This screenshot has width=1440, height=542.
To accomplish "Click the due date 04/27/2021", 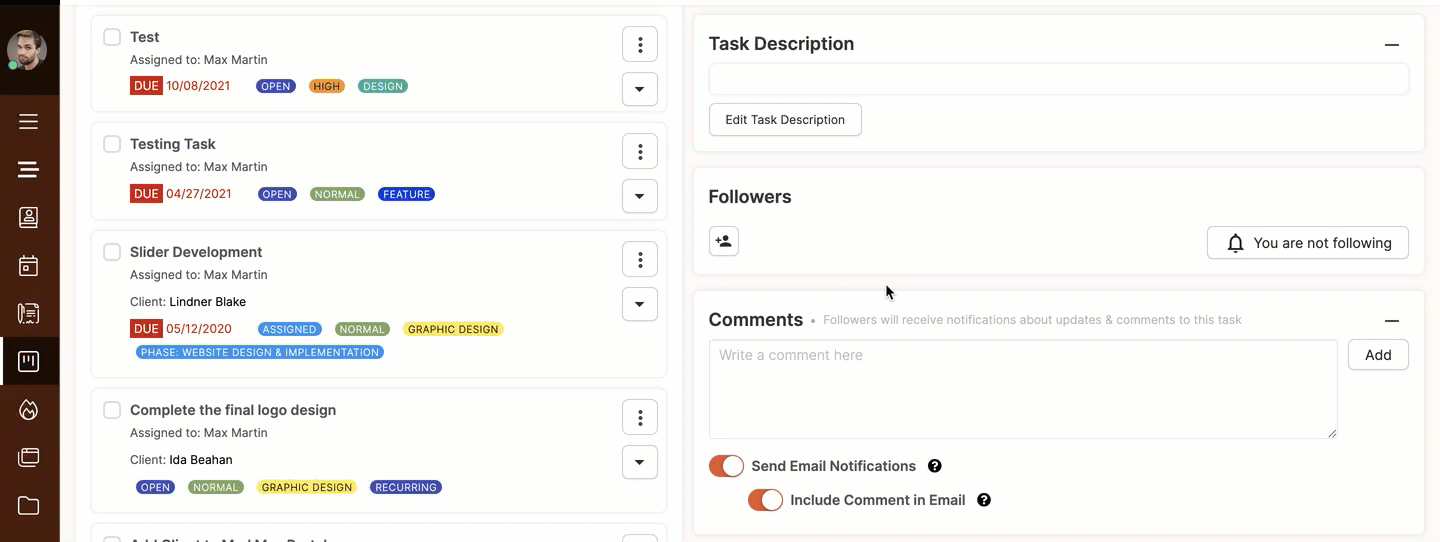I will pyautogui.click(x=199, y=194).
